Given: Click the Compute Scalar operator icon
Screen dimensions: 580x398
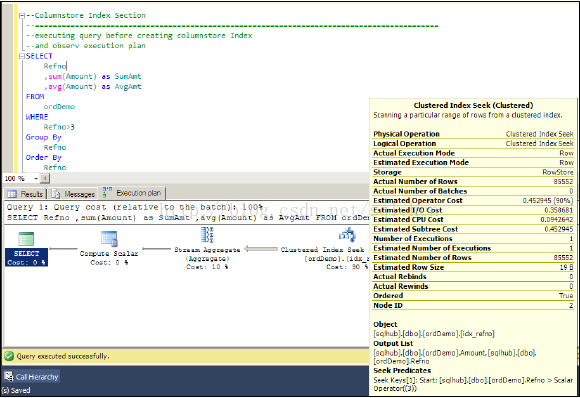Looking at the screenshot, I should 109,239.
